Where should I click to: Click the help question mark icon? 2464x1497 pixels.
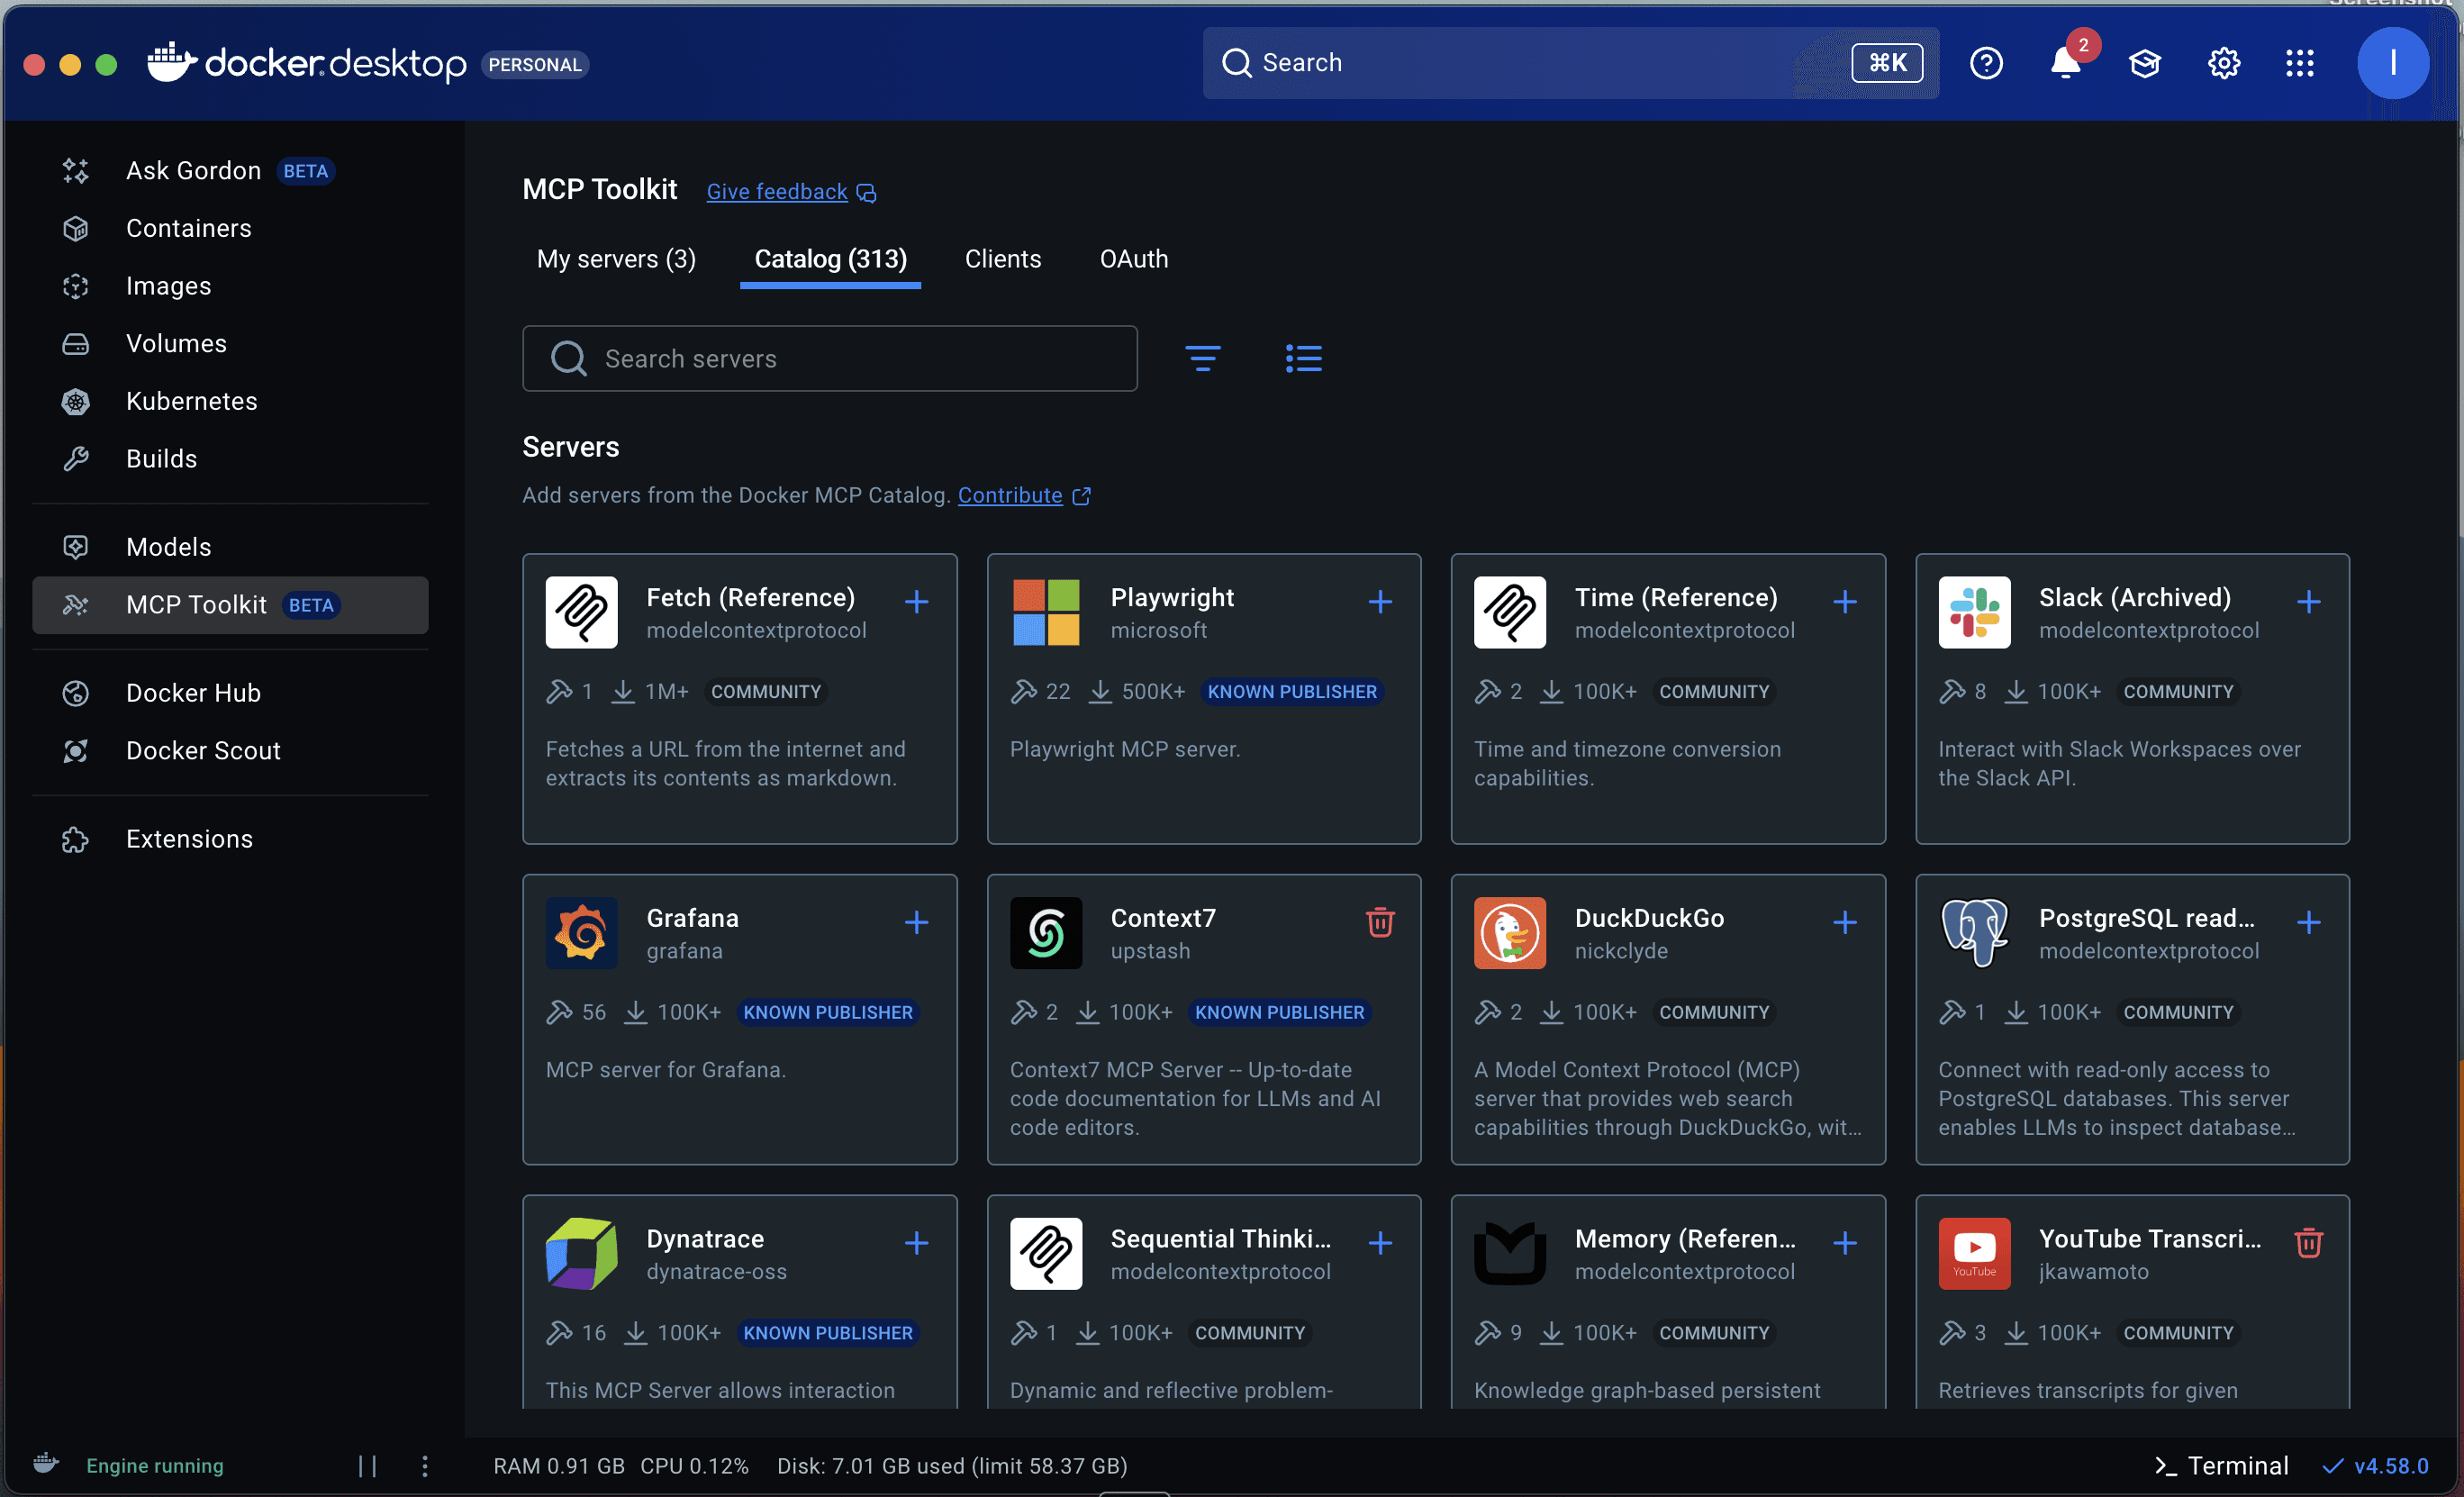tap(1986, 64)
